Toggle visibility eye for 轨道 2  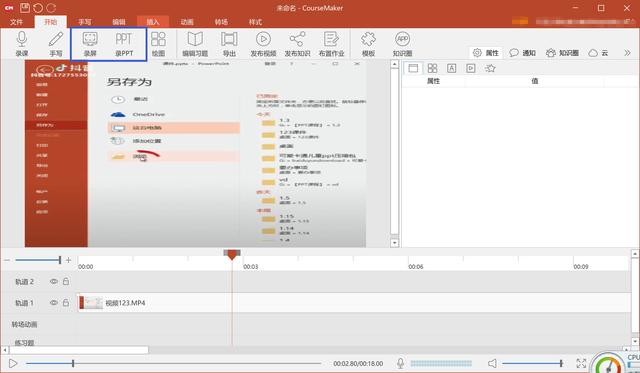point(53,282)
